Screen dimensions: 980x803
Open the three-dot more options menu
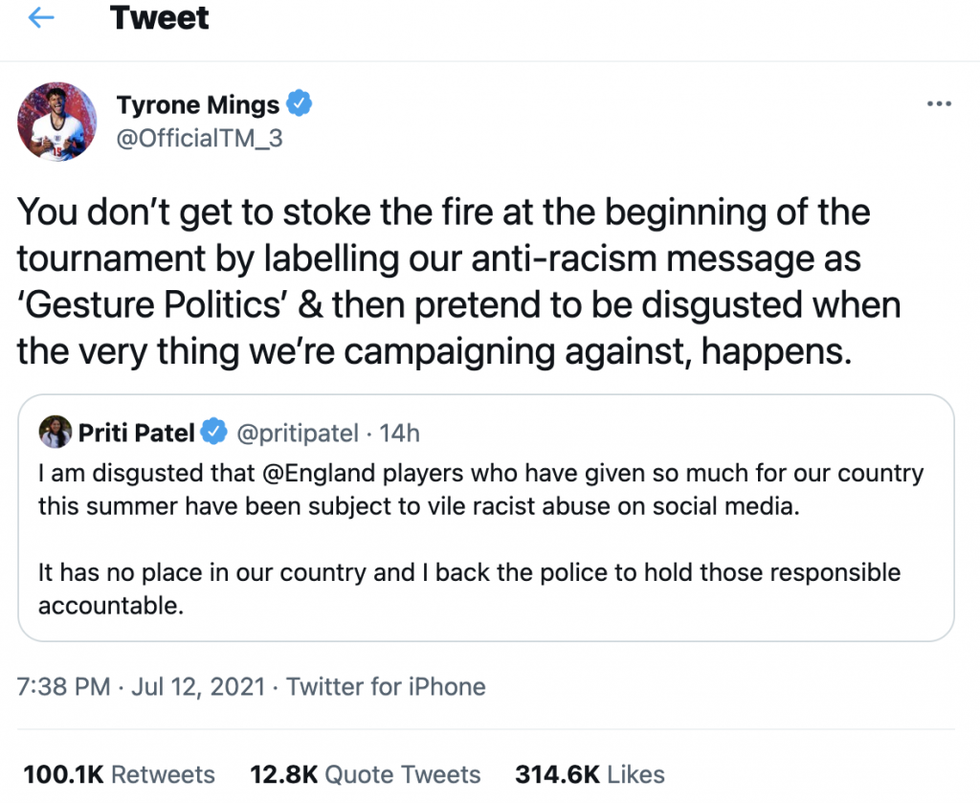tap(938, 104)
